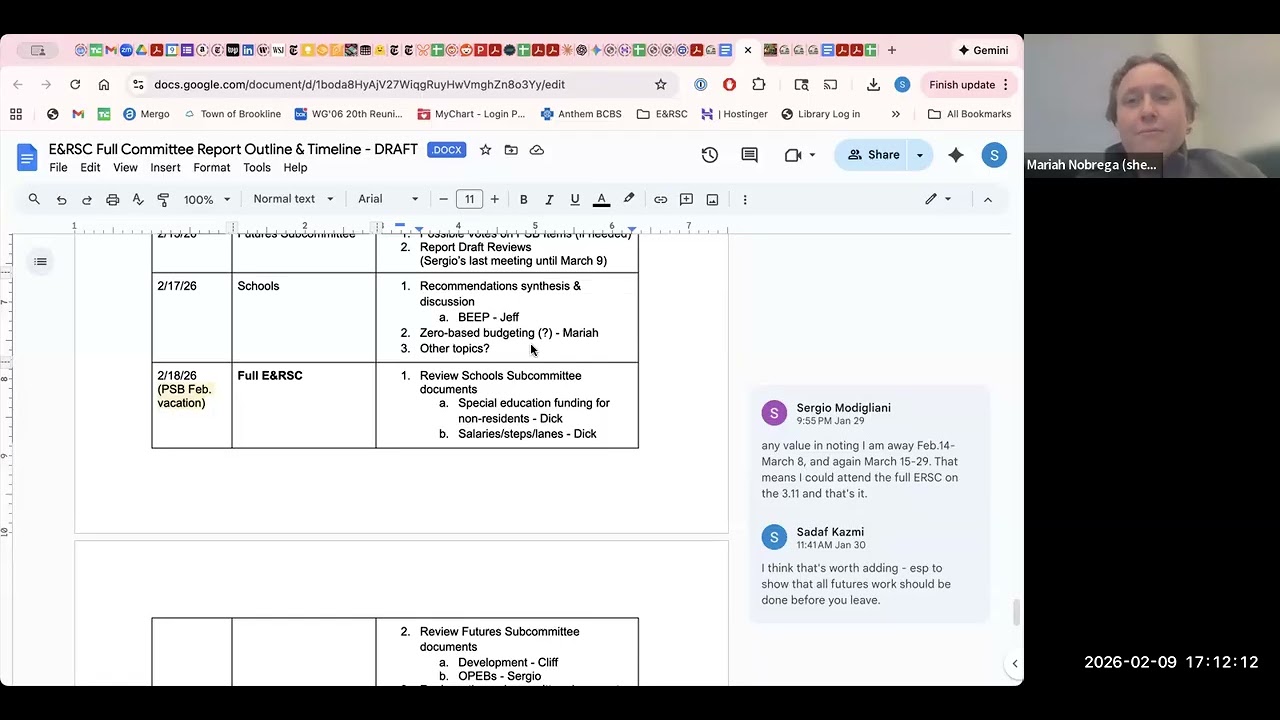The width and height of the screenshot is (1280, 720).
Task: Run spelling and grammar check
Action: 138,199
